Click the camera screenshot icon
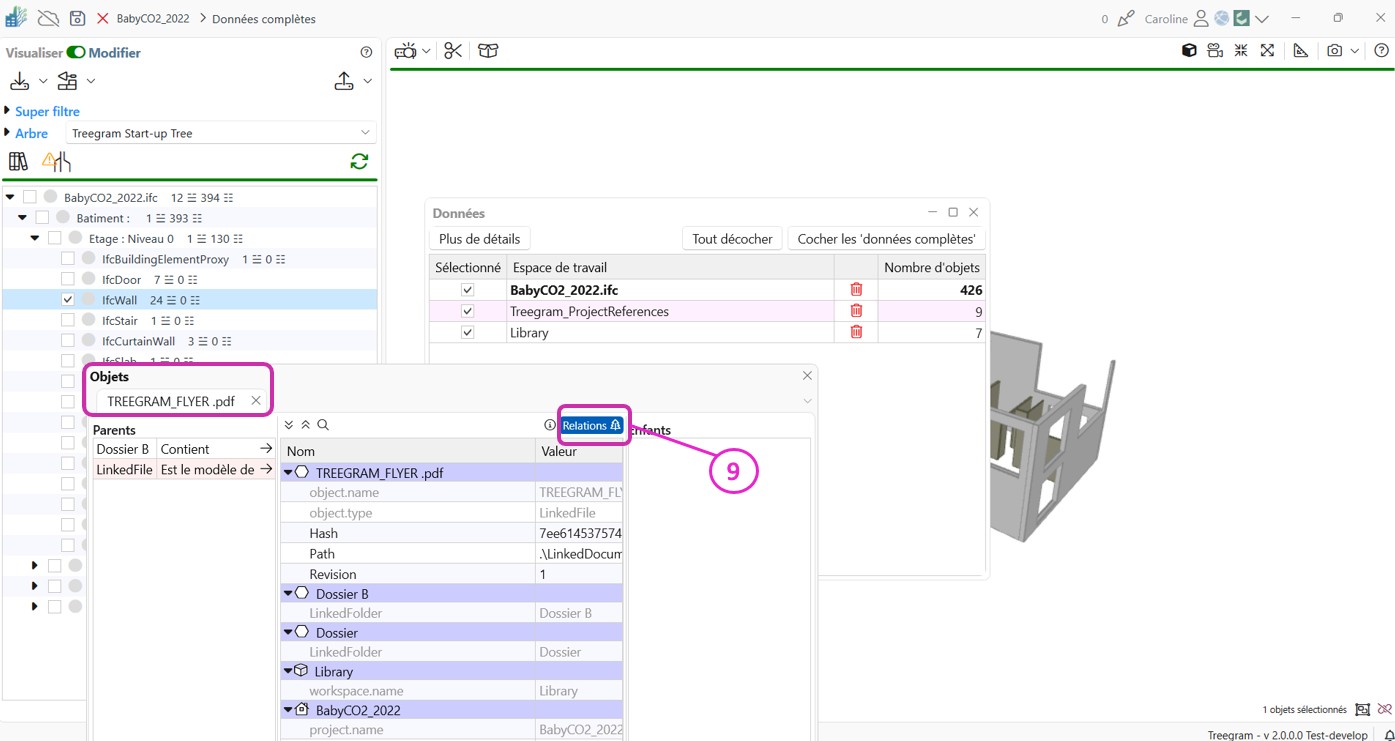Viewport: 1395px width, 741px height. (1334, 51)
